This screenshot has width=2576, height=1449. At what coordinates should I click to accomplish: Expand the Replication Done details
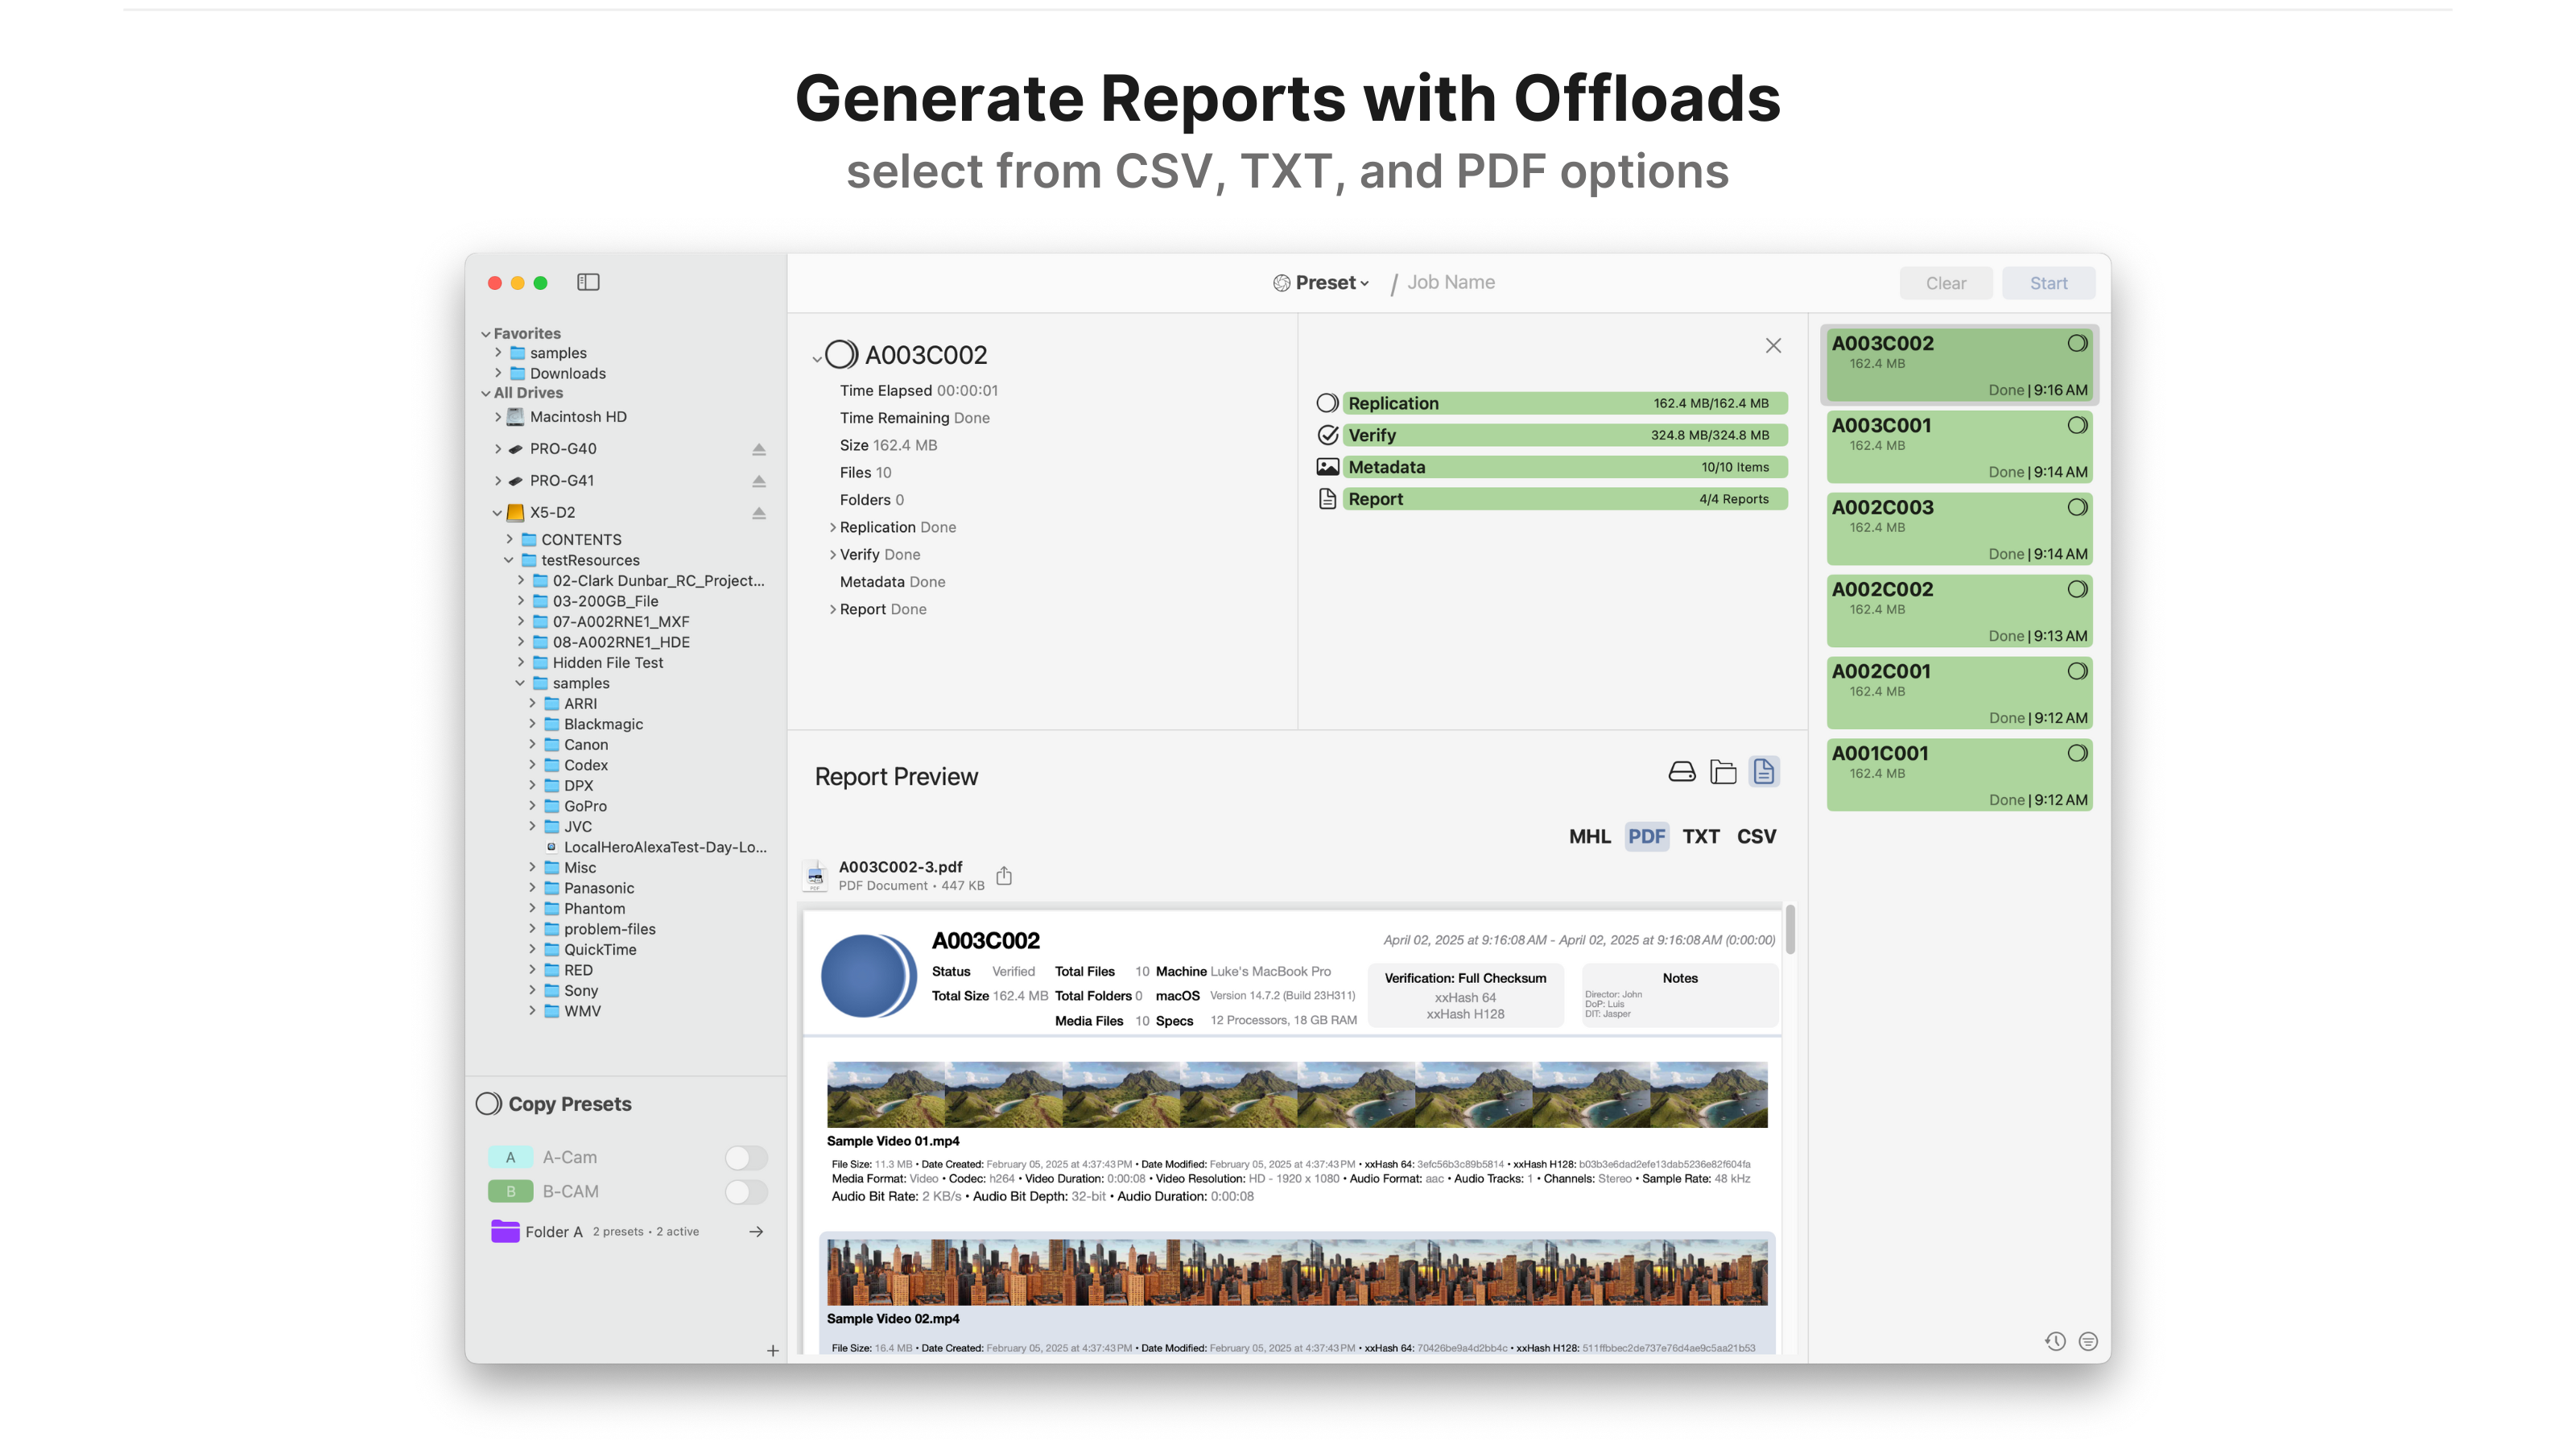pos(832,527)
